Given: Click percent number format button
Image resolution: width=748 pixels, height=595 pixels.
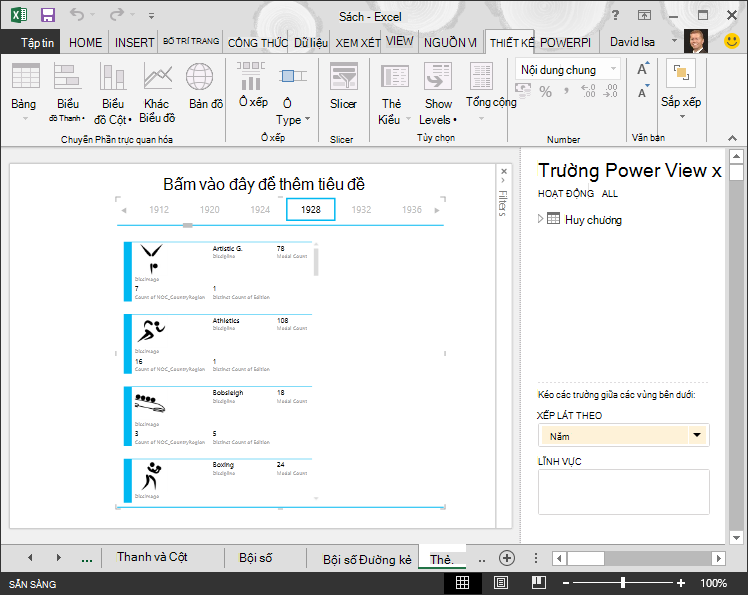Looking at the screenshot, I should pos(545,91).
